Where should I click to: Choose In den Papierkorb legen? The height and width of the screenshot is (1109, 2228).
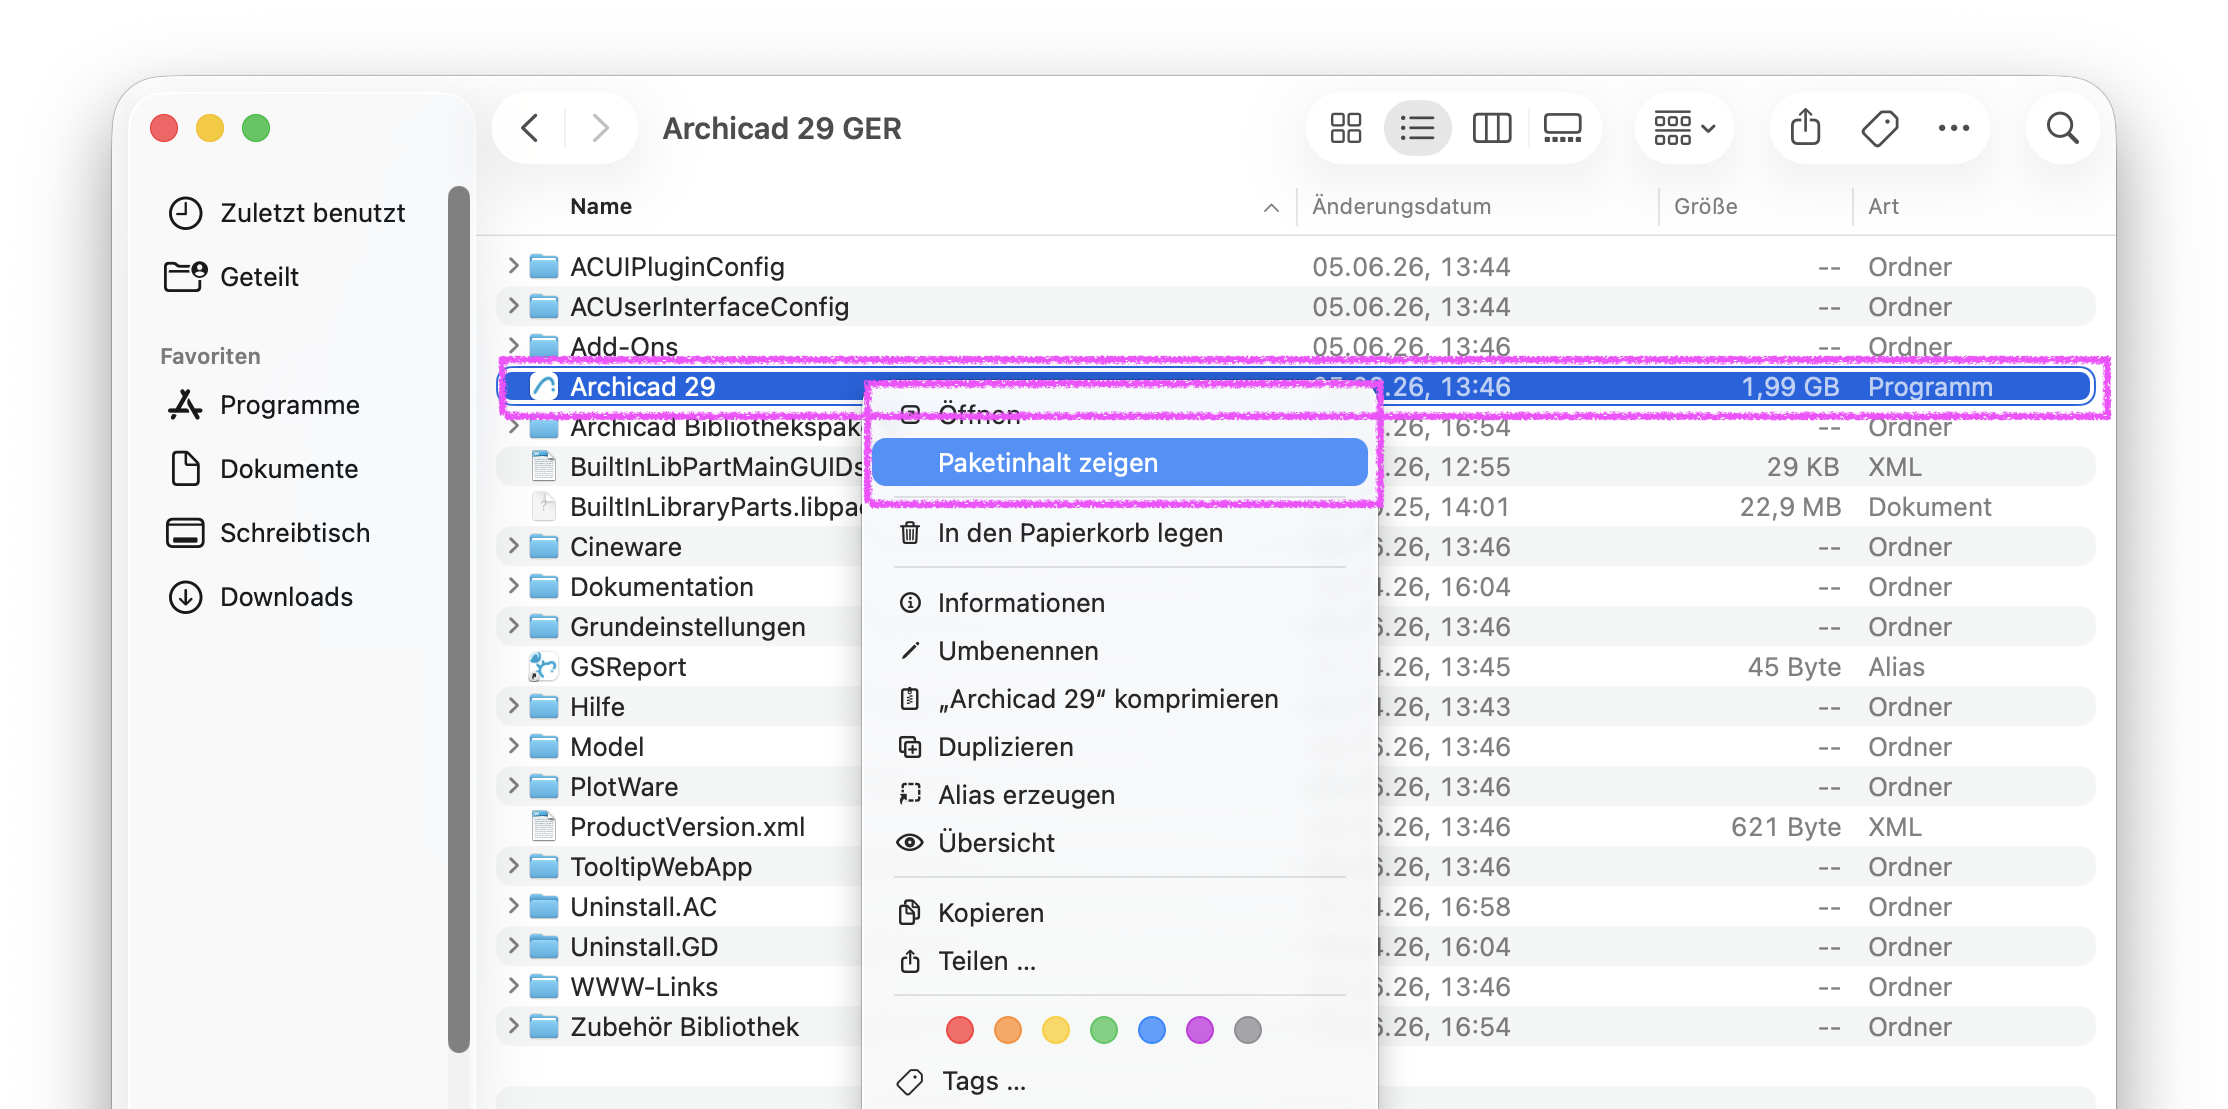coord(1120,533)
